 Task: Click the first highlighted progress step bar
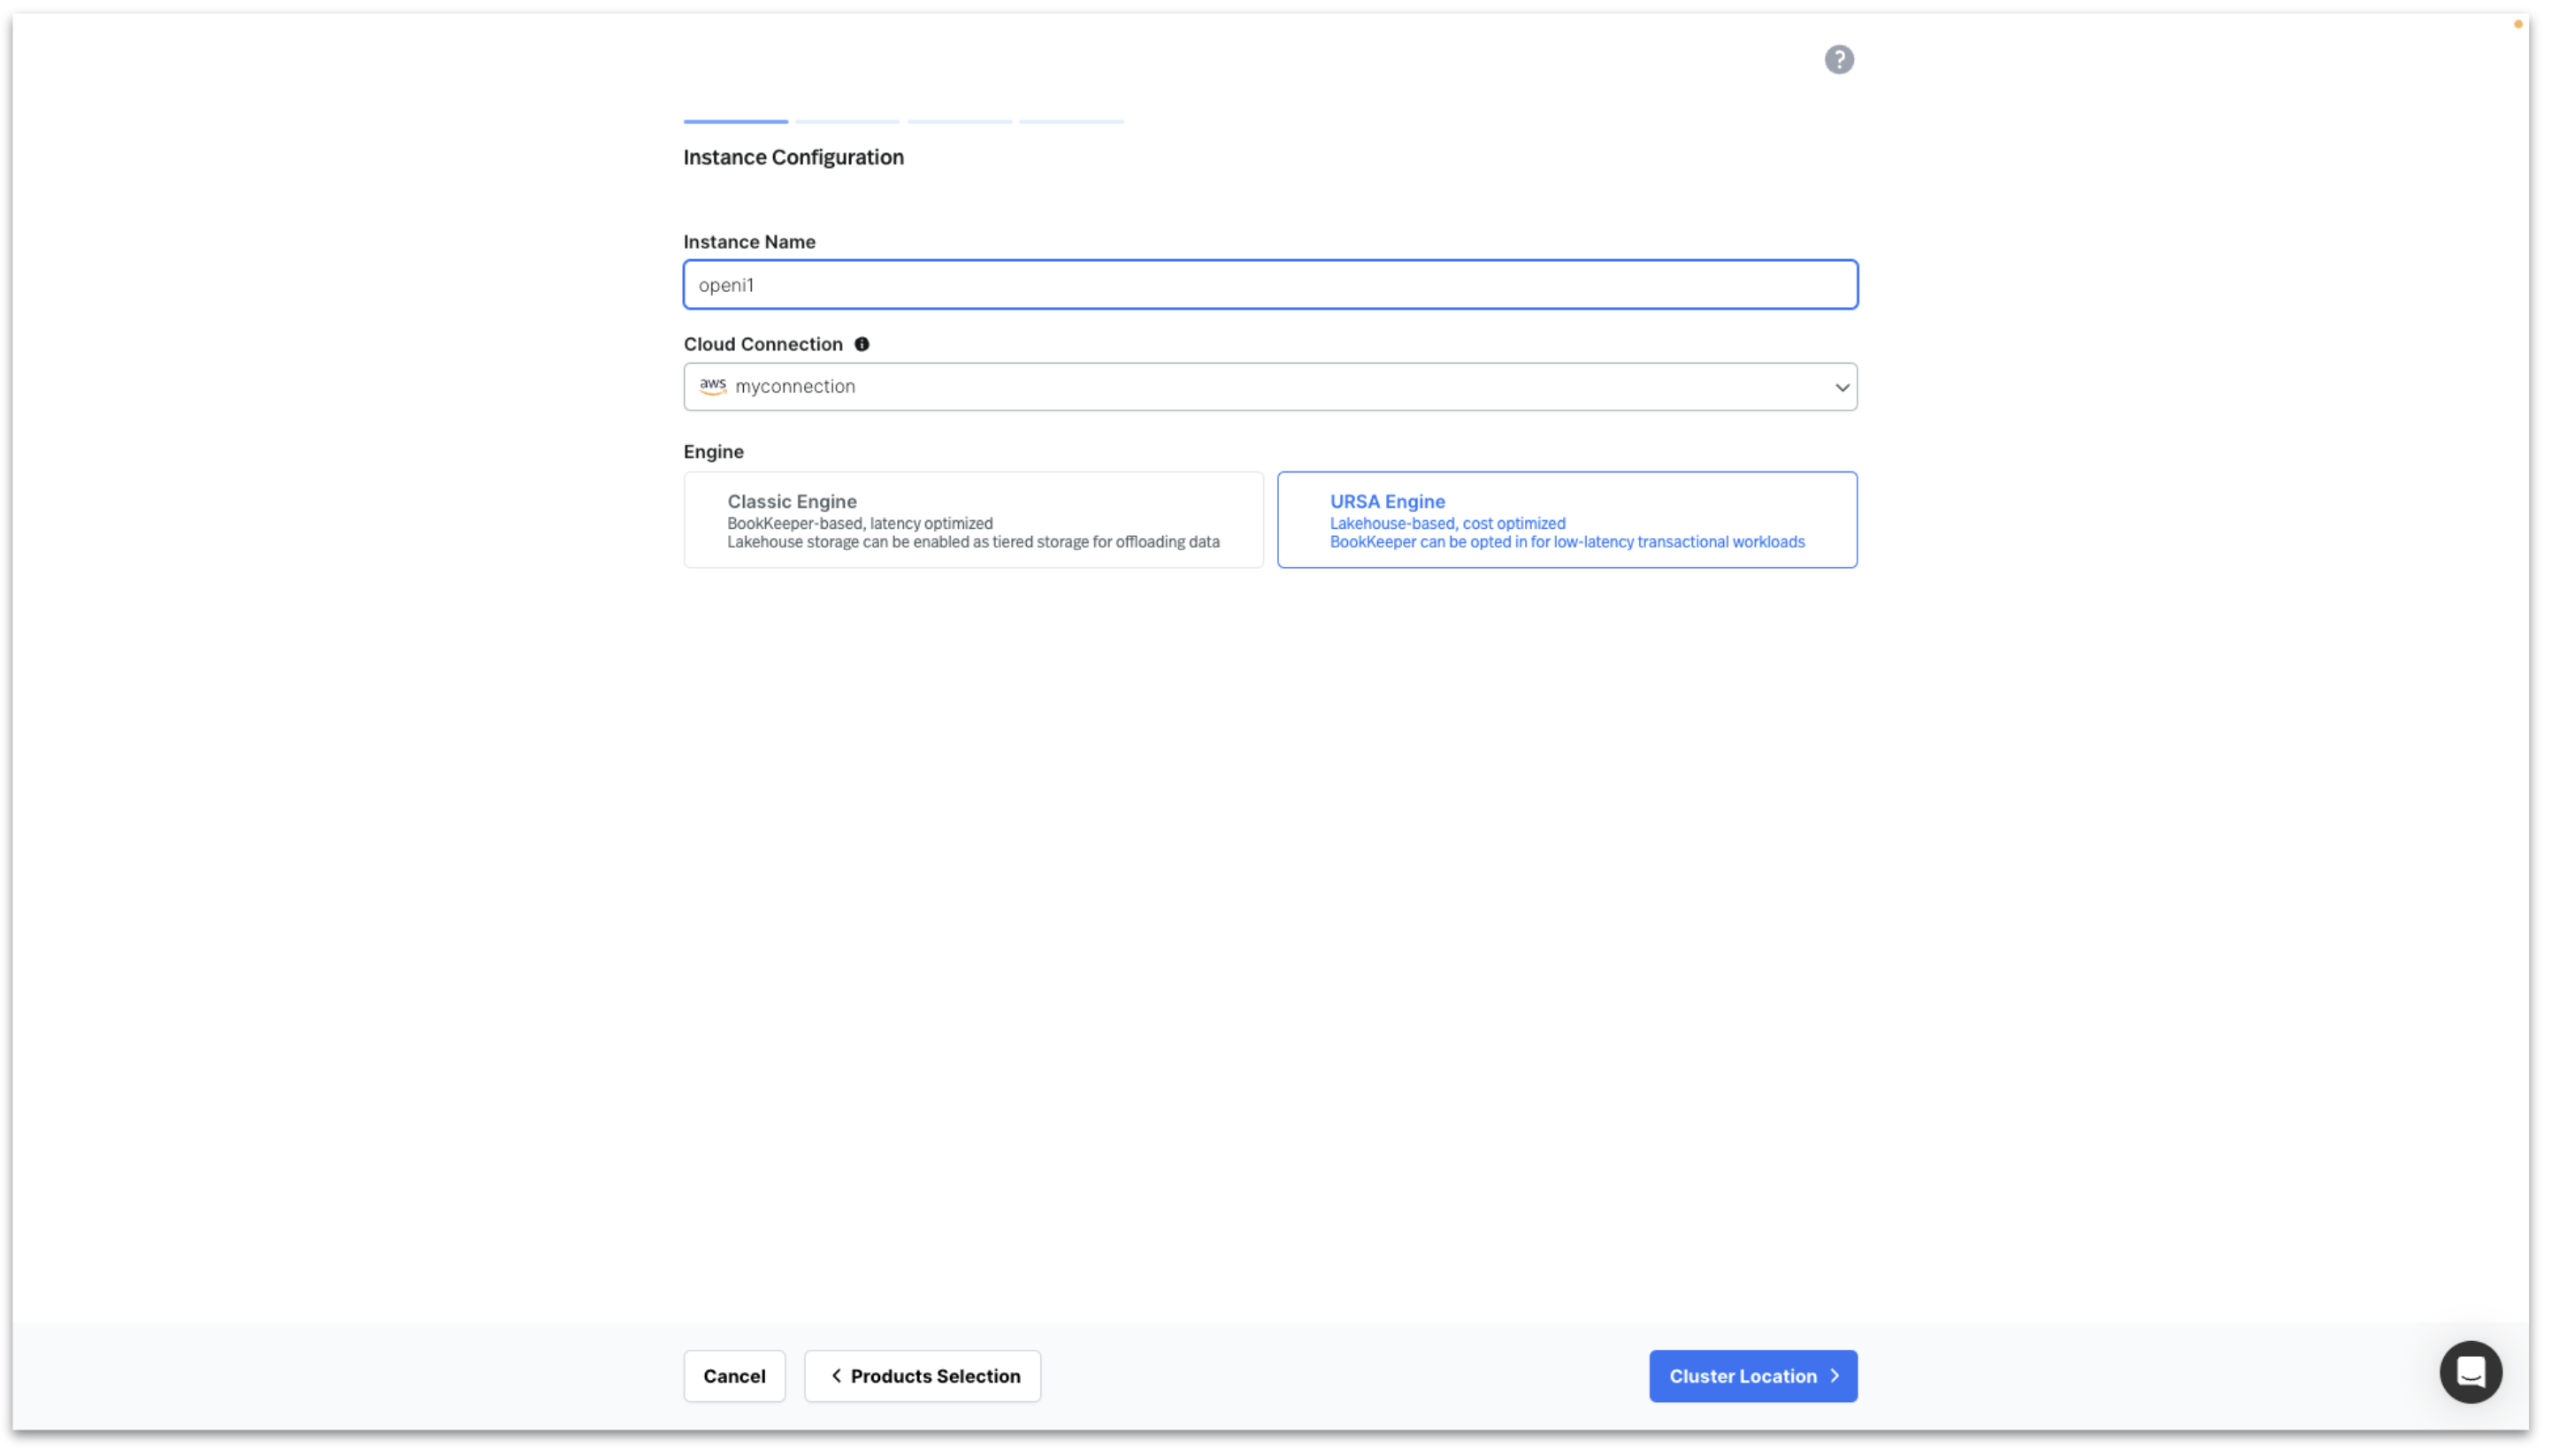pos(734,121)
